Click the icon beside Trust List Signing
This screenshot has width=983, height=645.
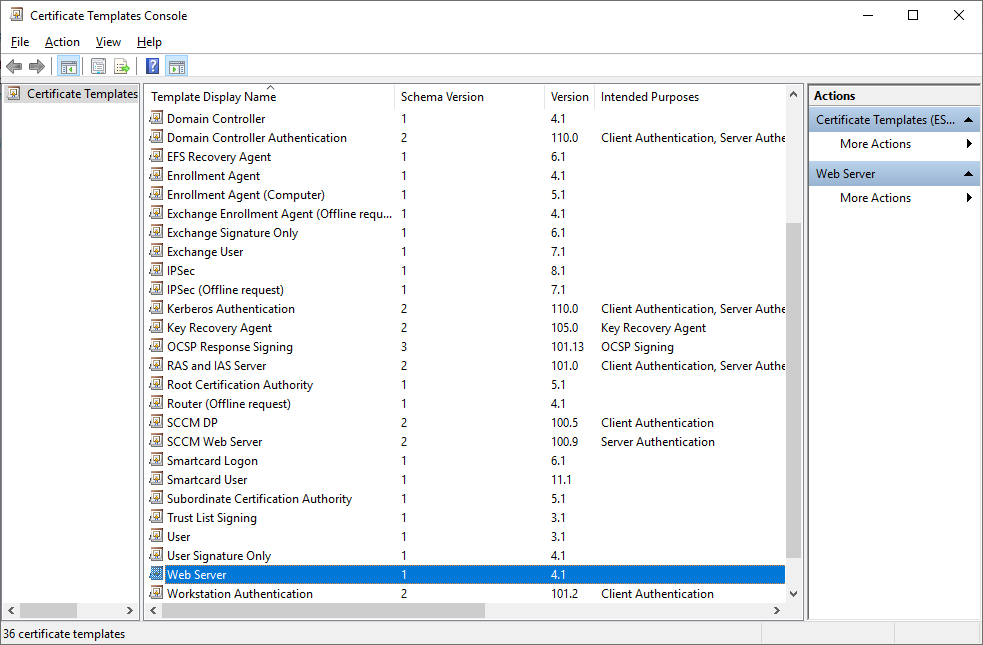click(x=156, y=517)
